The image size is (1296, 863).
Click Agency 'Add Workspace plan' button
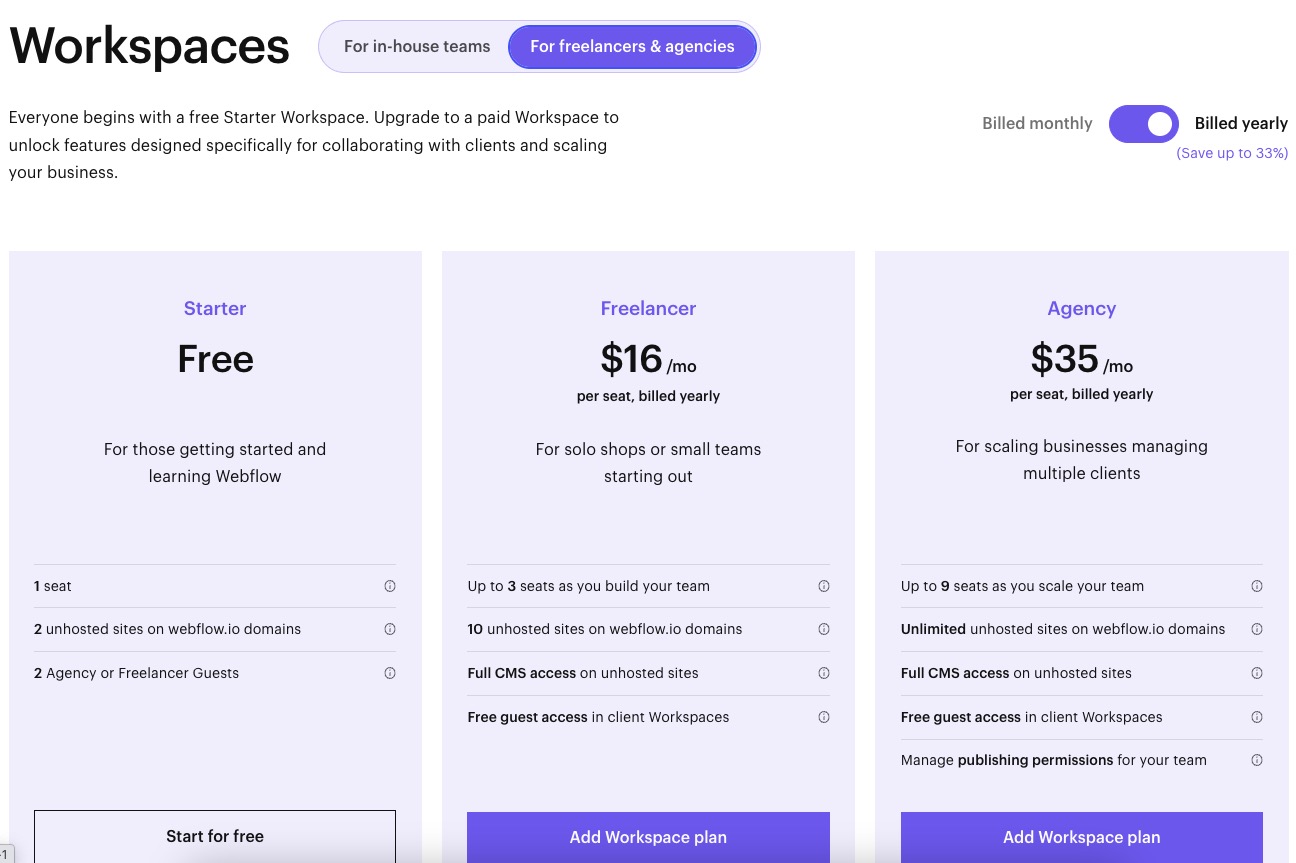coord(1081,837)
